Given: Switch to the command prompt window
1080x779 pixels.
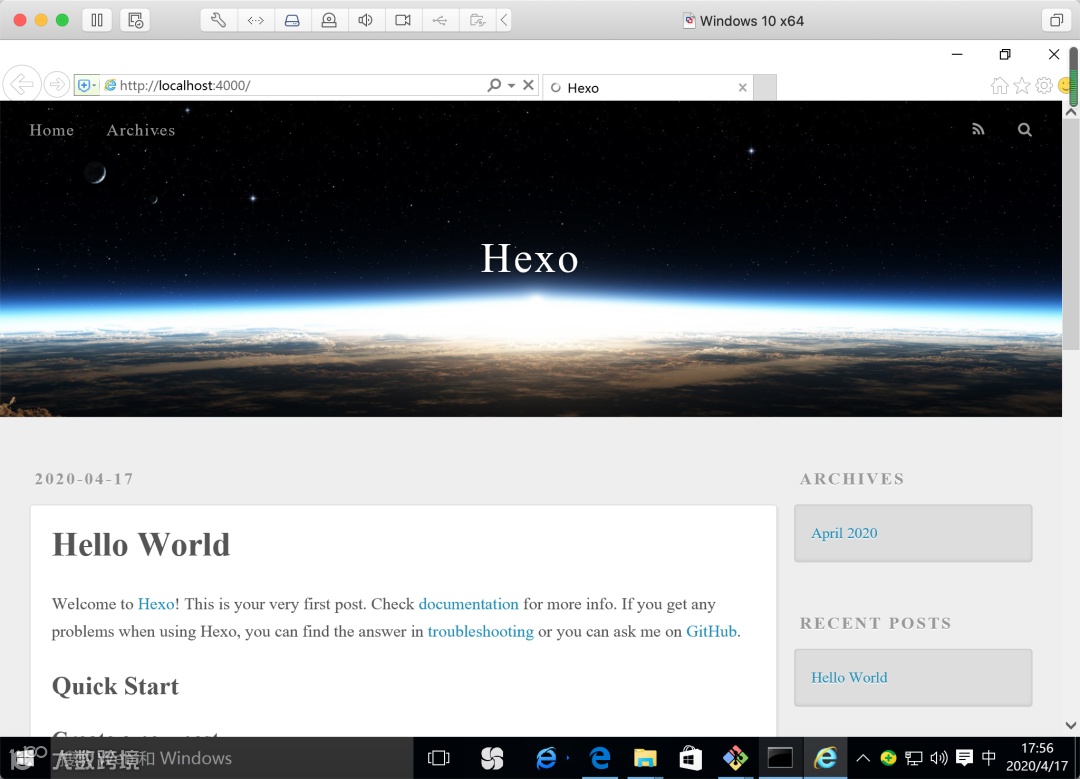Looking at the screenshot, I should coord(780,758).
